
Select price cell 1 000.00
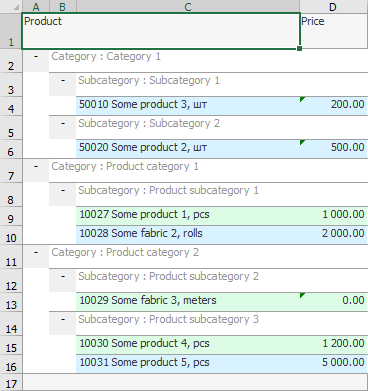334,216
